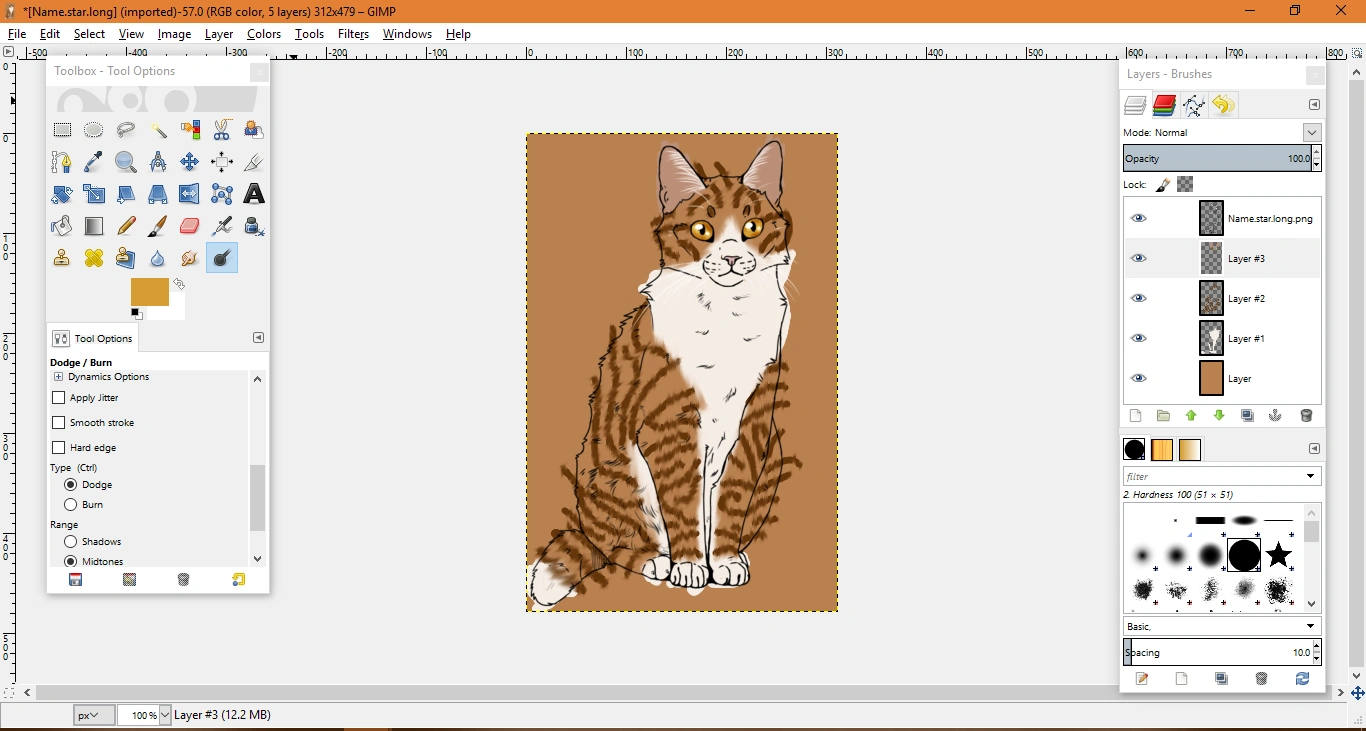Toggle the eye icon for Layer #1

point(1139,338)
